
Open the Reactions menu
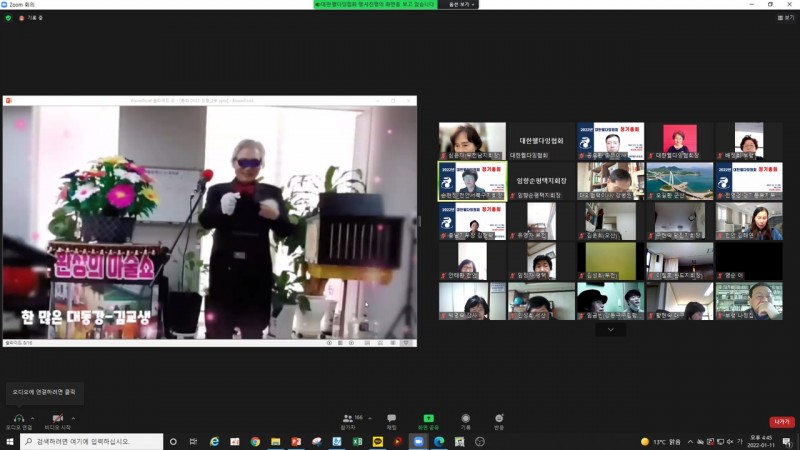tap(499, 418)
